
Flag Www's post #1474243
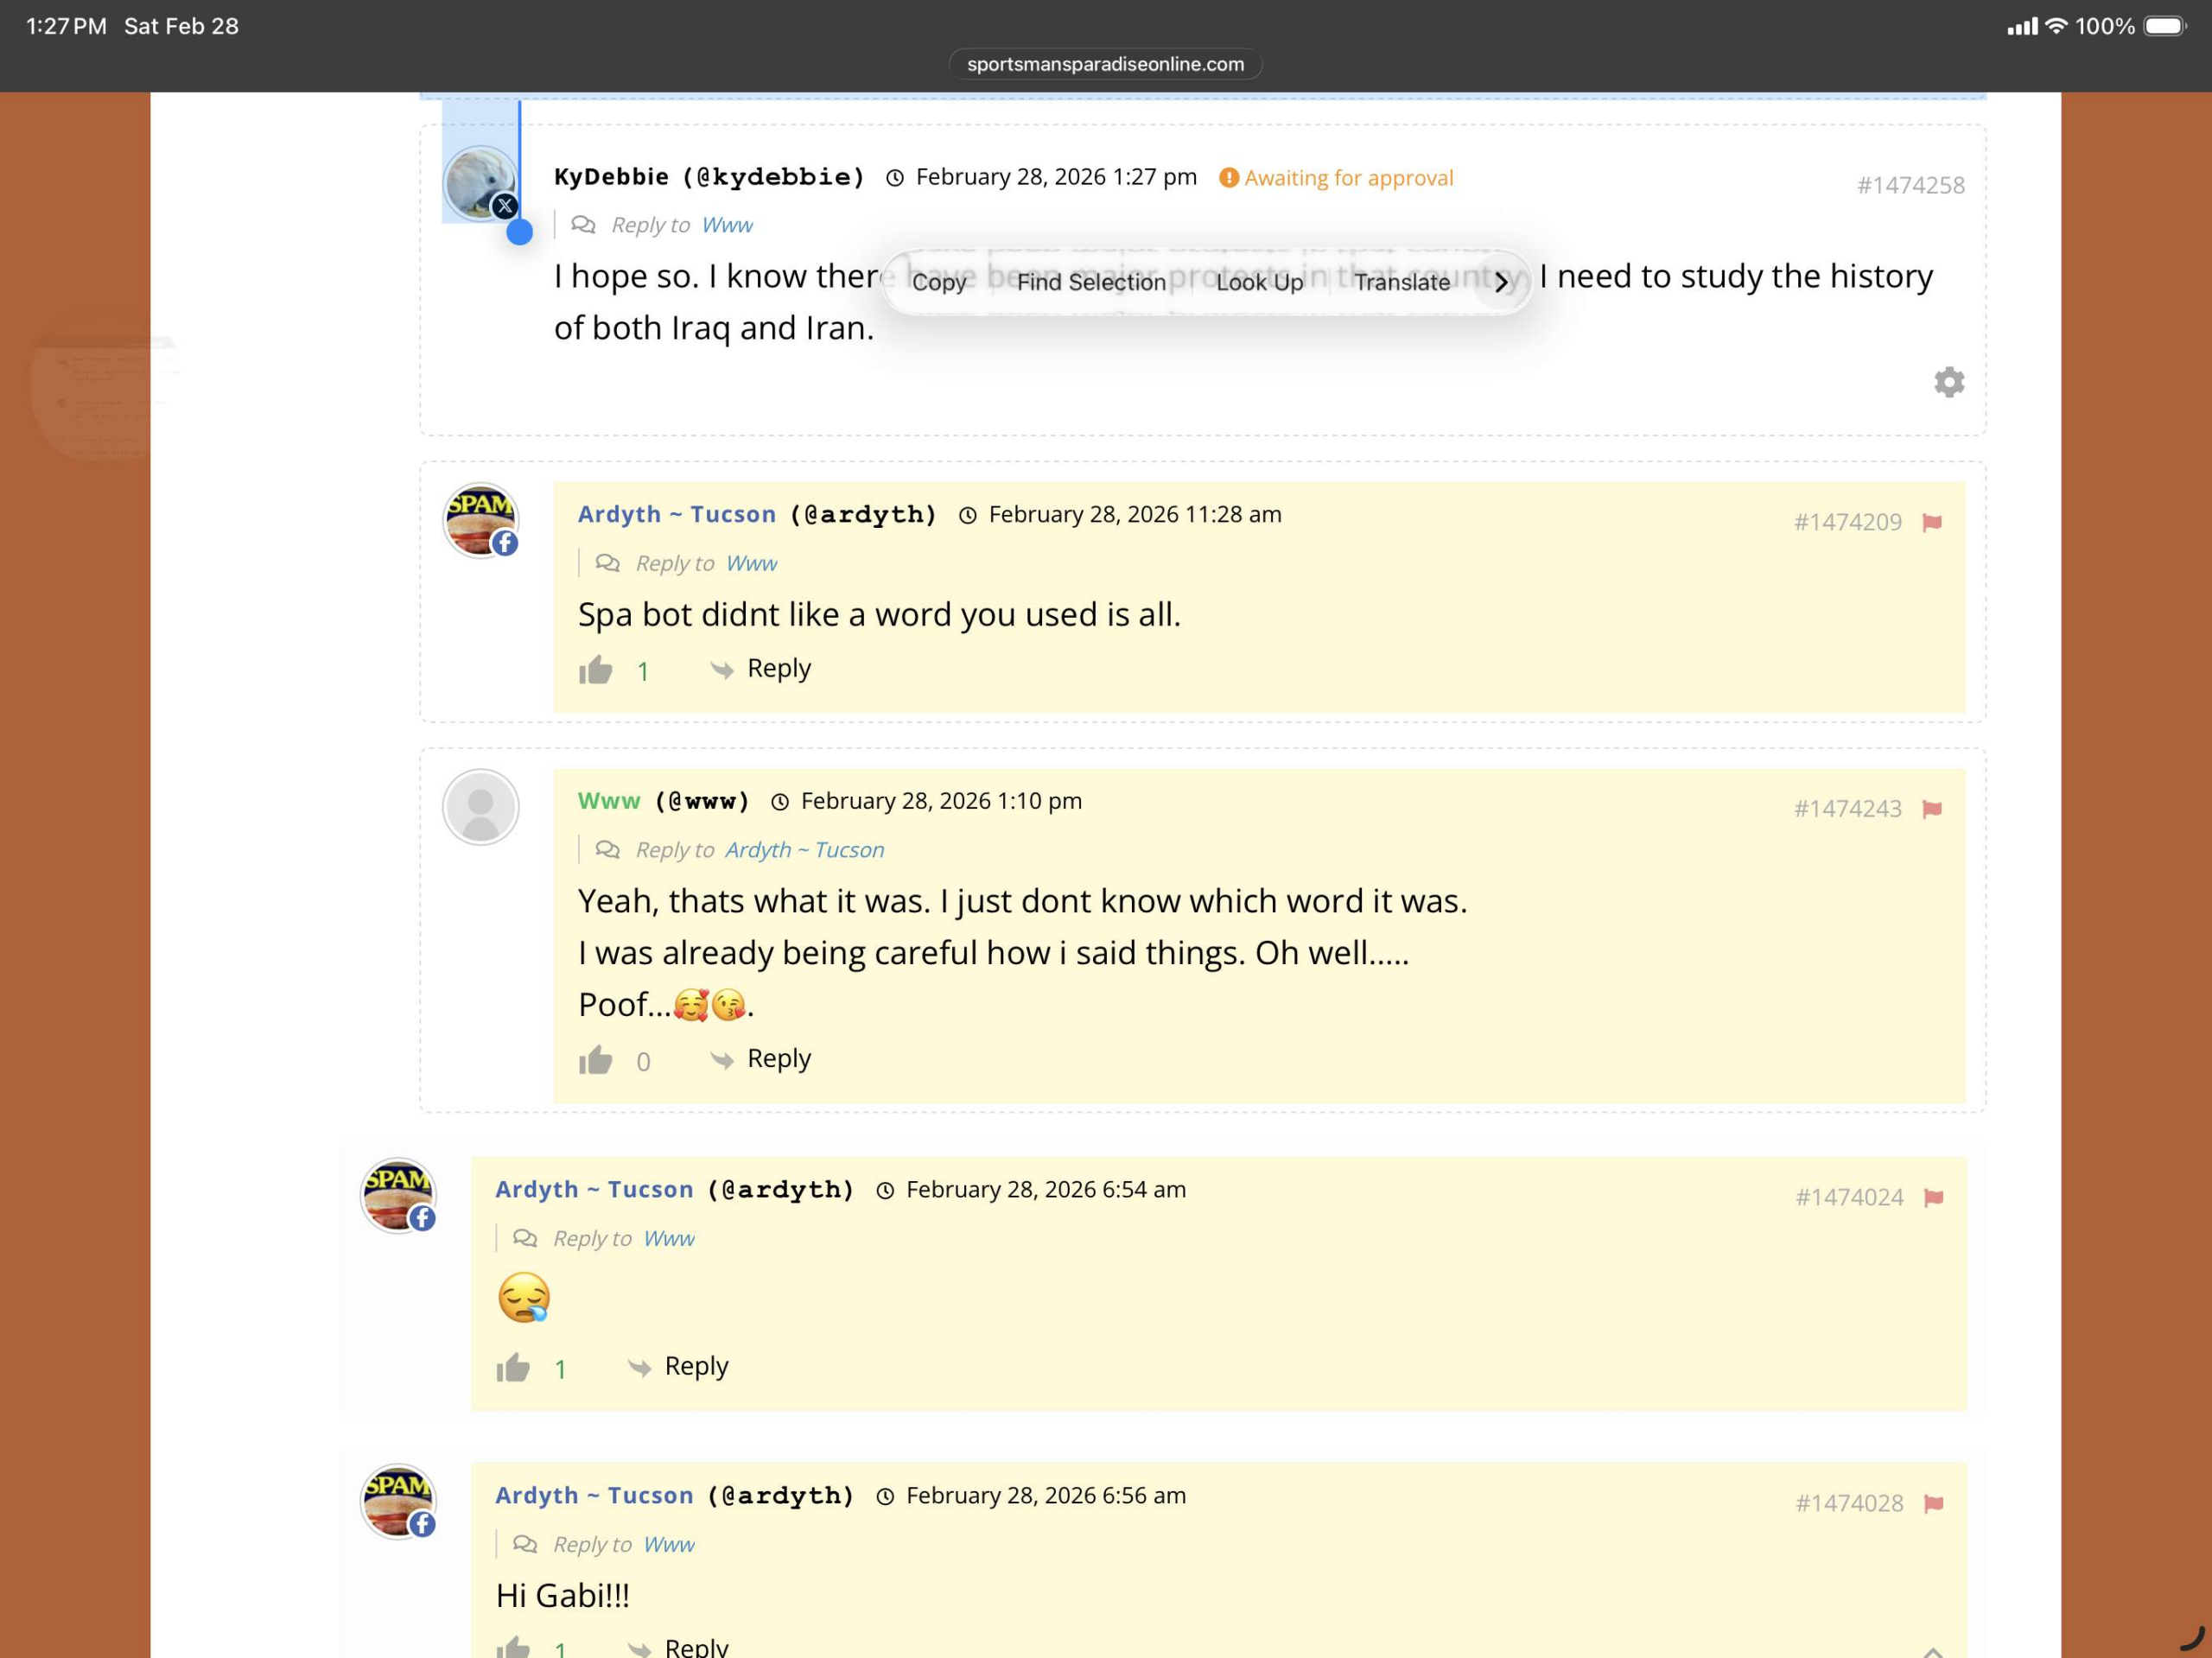(1932, 809)
